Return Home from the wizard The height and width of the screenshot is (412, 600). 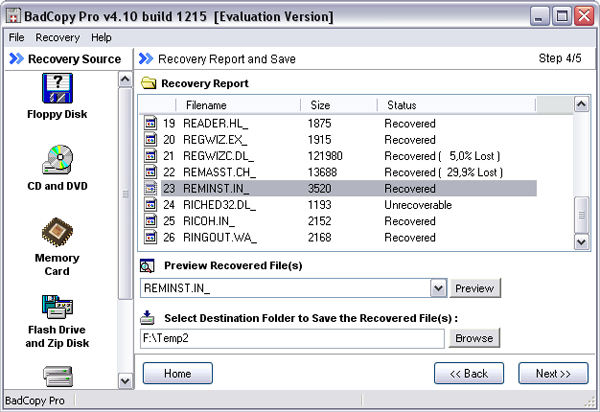pyautogui.click(x=178, y=373)
